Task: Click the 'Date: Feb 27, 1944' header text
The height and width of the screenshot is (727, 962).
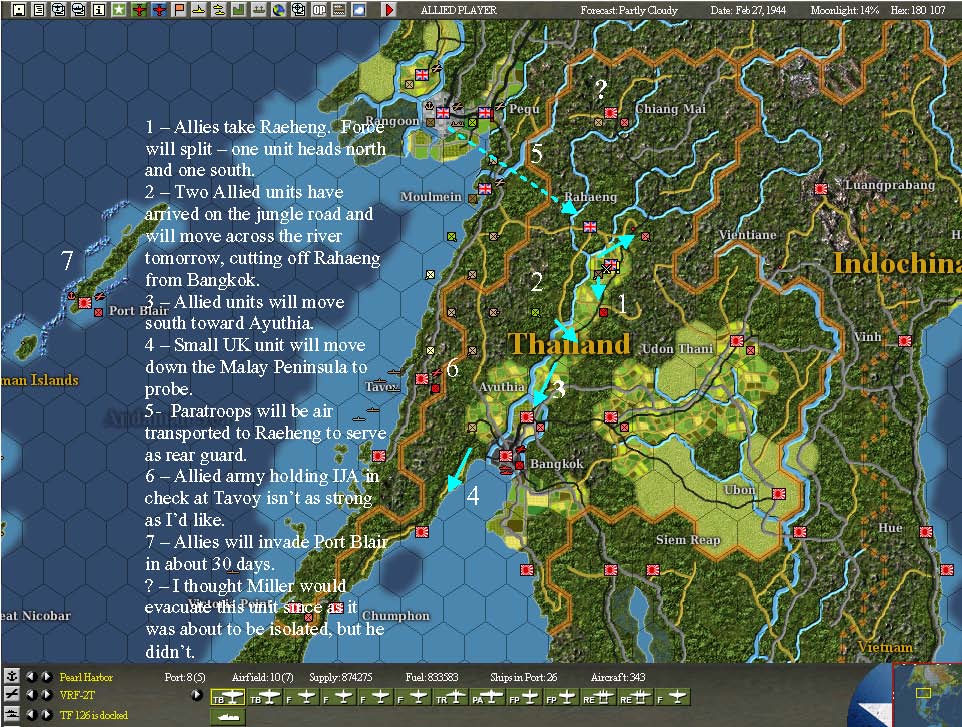Action: (748, 10)
